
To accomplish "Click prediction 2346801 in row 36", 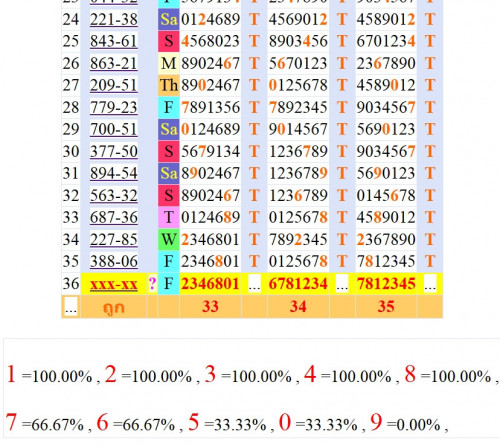I will [210, 284].
